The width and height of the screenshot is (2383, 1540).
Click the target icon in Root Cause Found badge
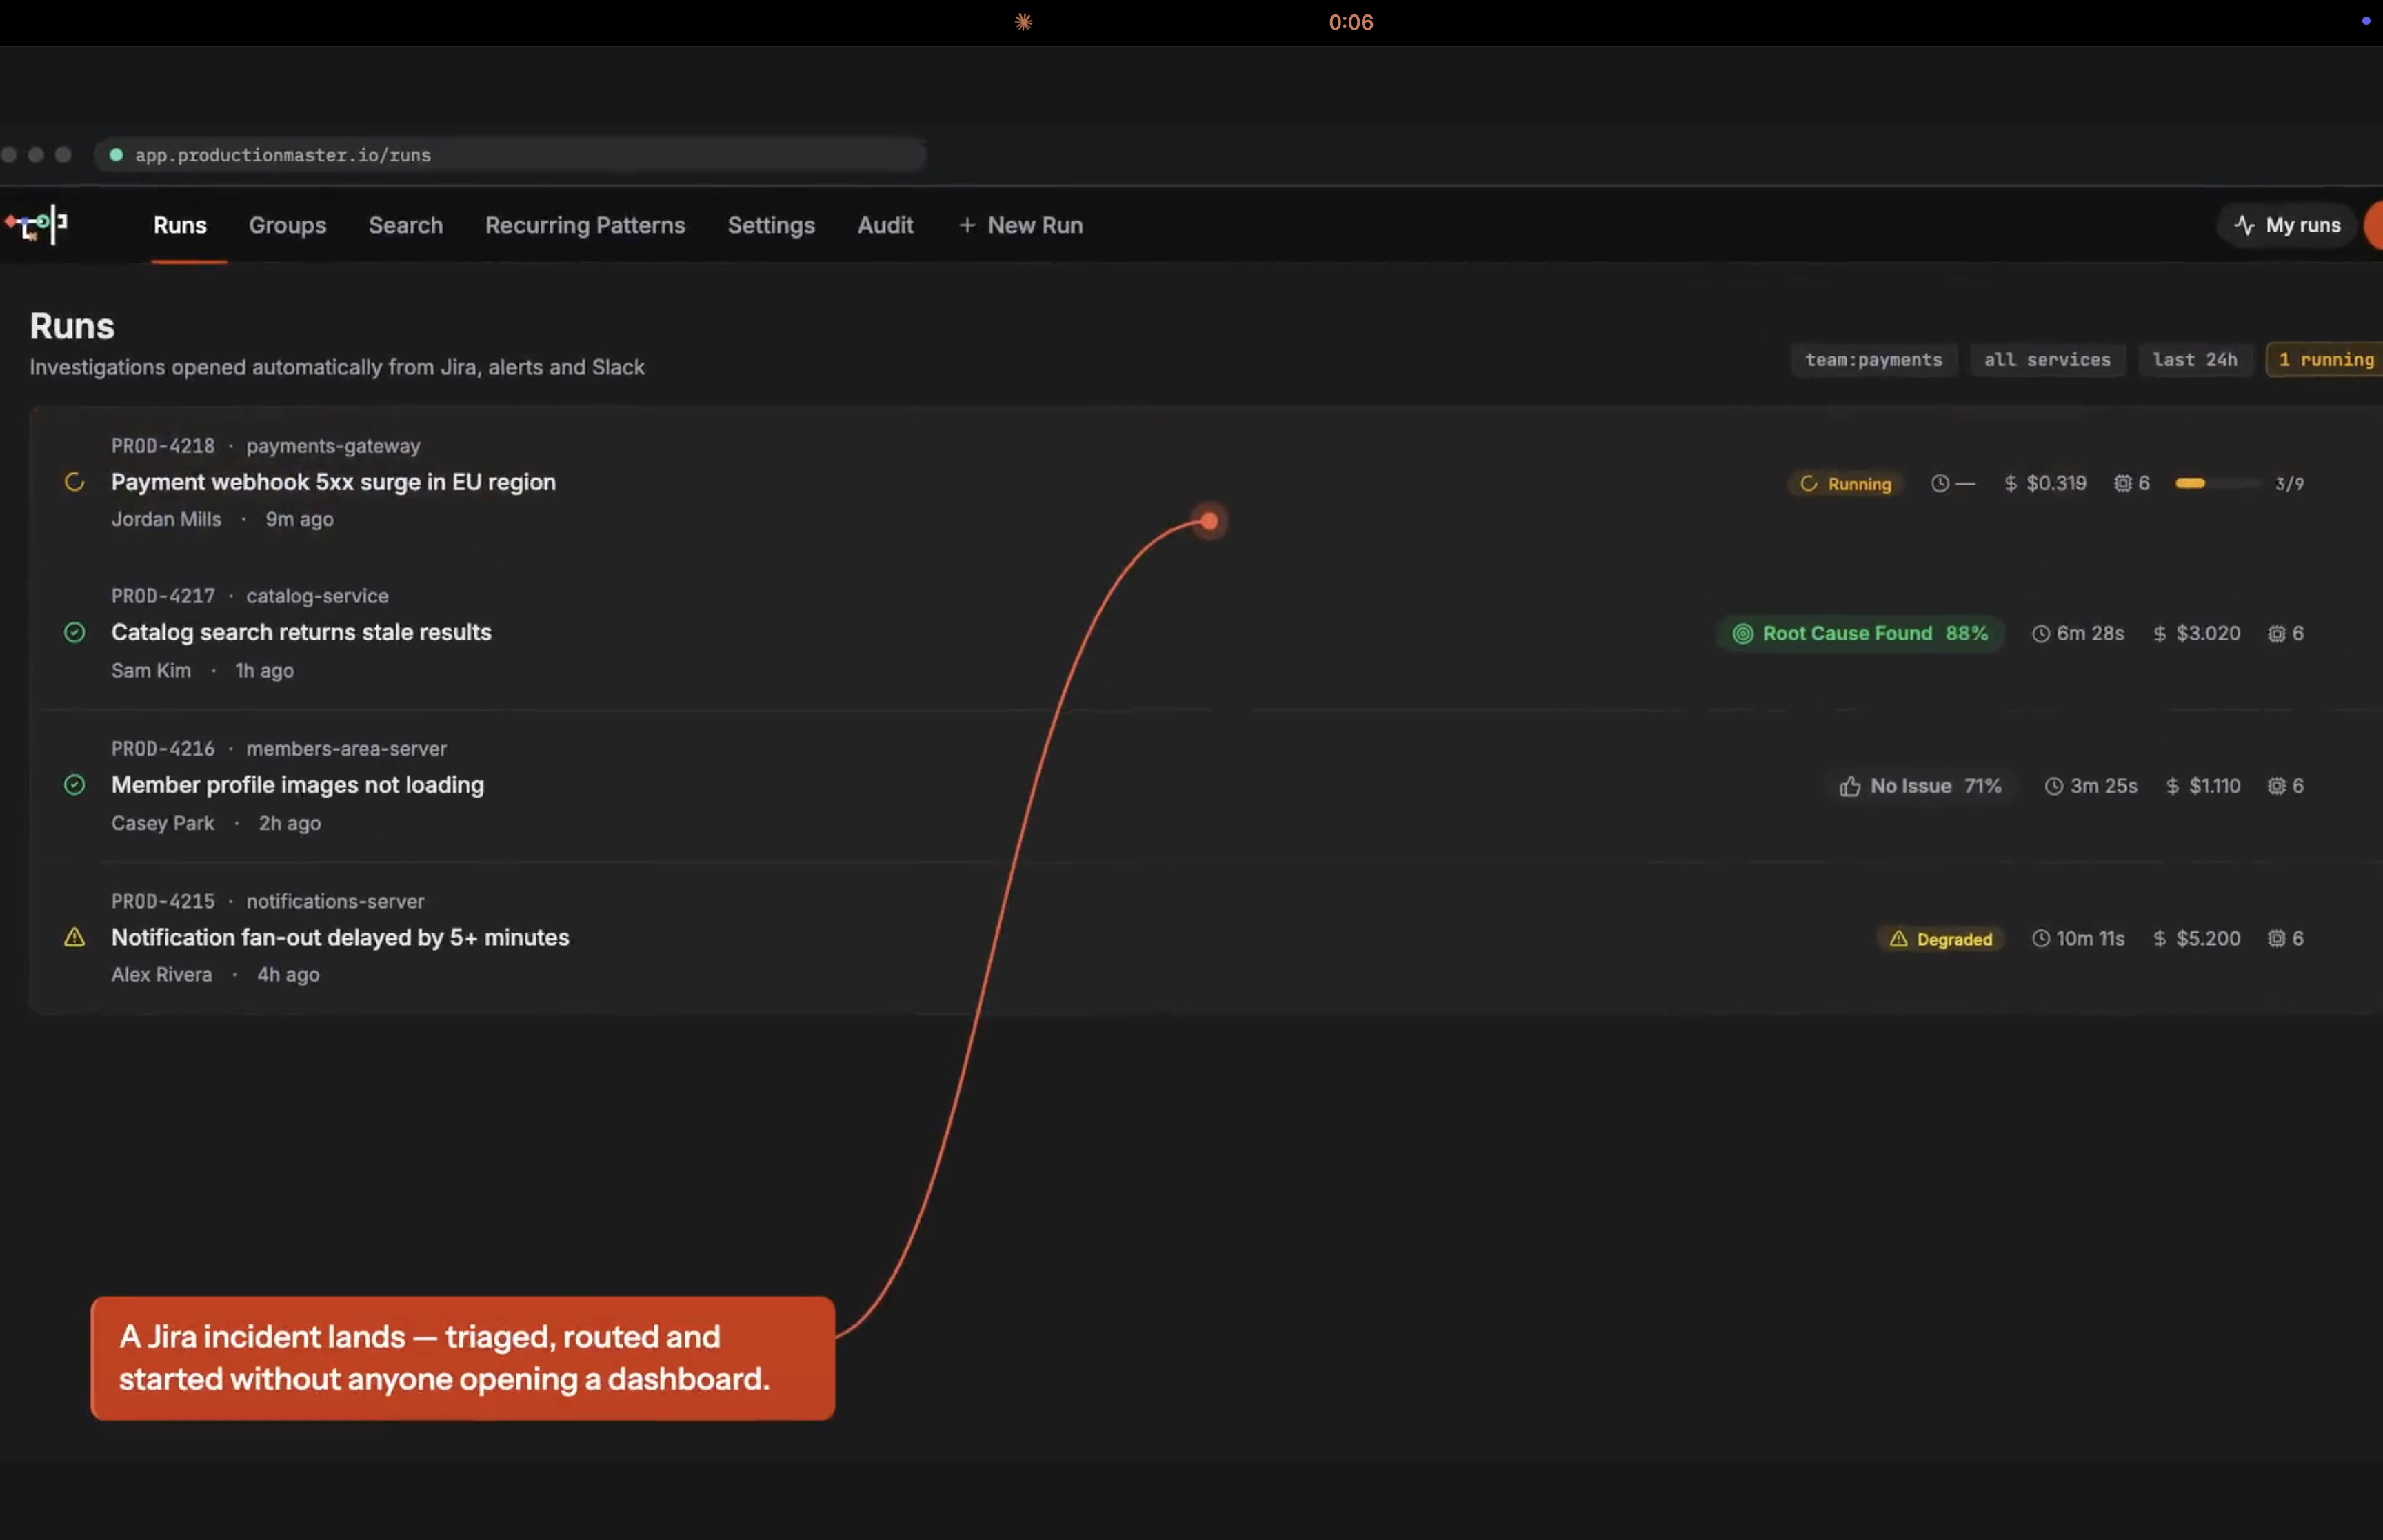click(1742, 634)
